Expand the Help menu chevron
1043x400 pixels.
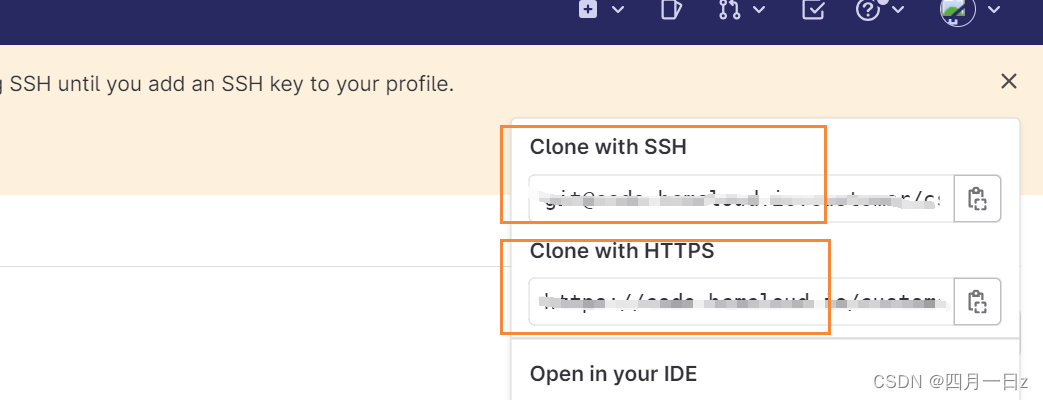pos(897,10)
